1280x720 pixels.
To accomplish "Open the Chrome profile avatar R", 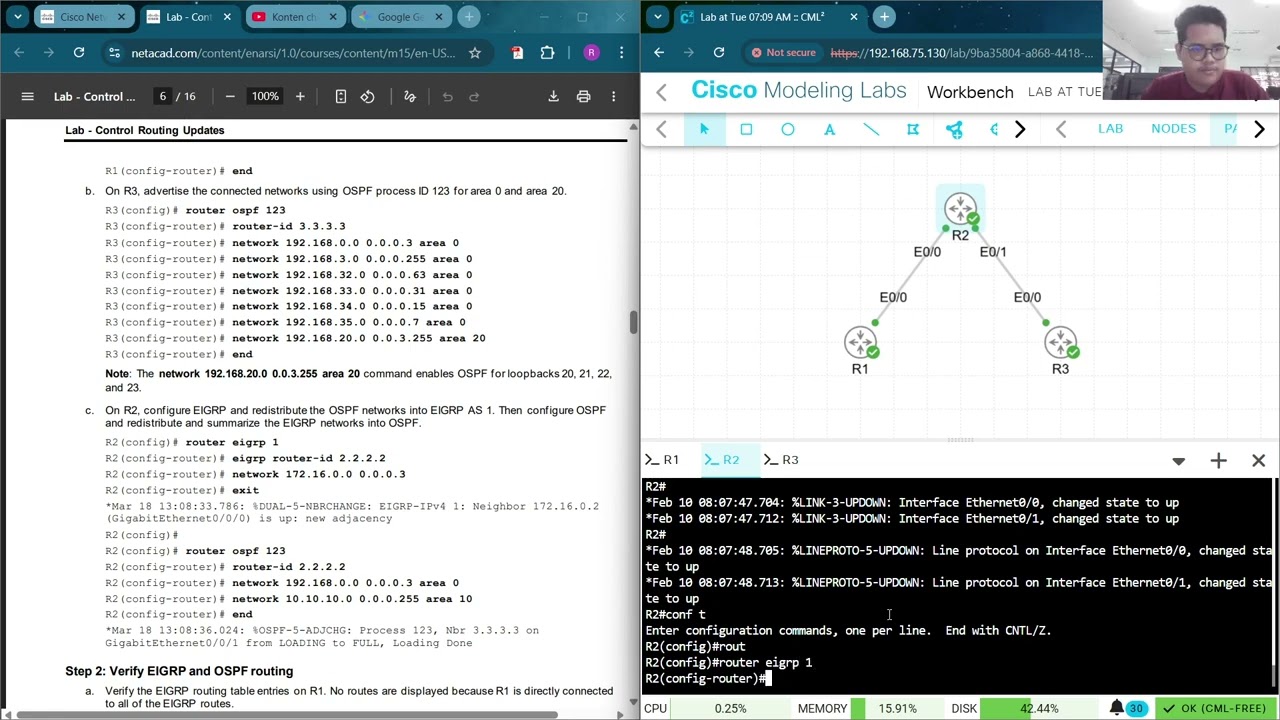I will pyautogui.click(x=591, y=52).
